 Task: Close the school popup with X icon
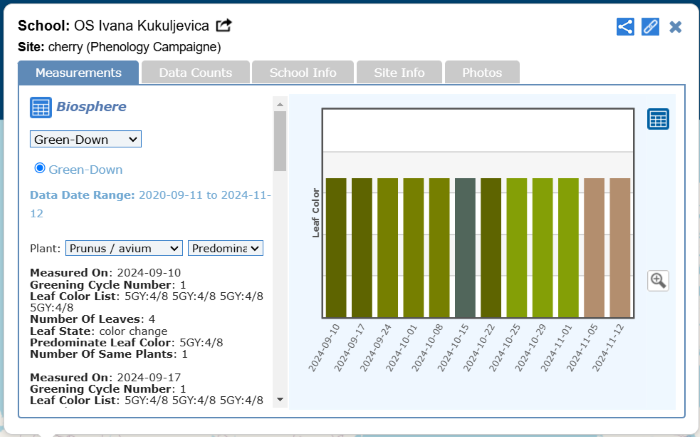click(676, 27)
